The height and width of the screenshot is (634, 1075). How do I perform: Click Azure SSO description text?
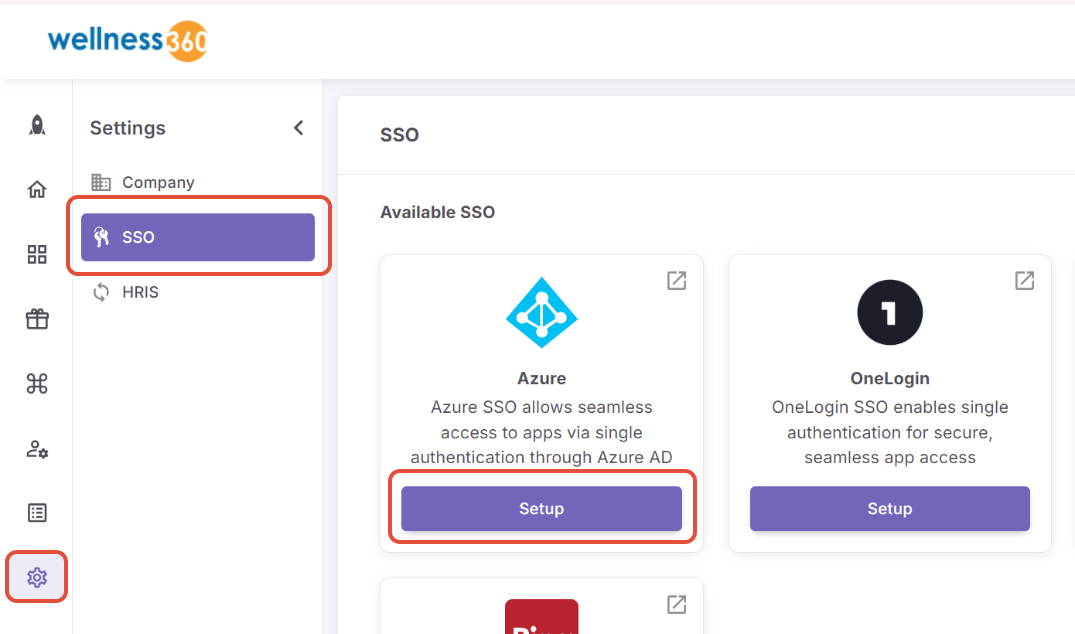pyautogui.click(x=542, y=432)
